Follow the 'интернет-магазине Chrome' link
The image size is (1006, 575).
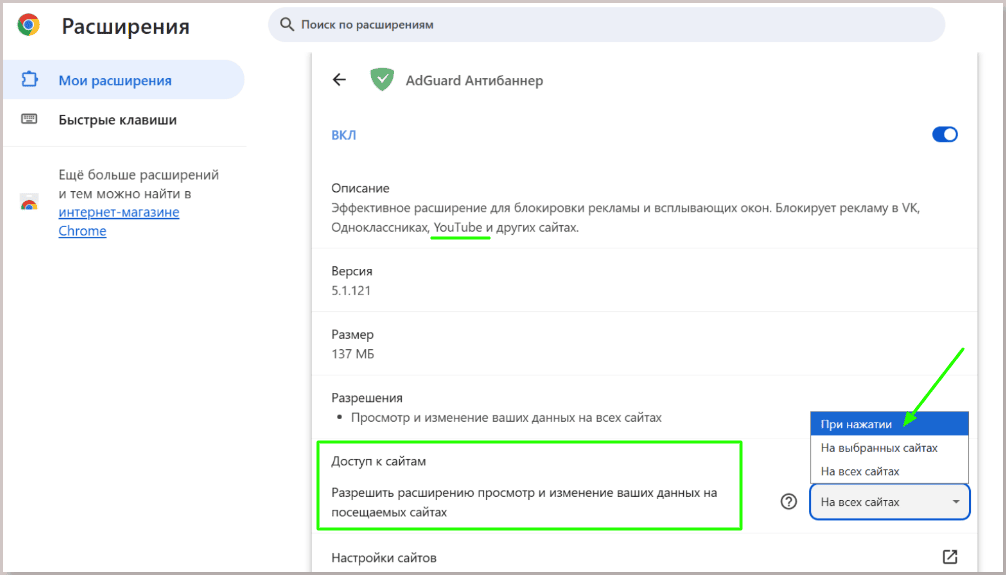pyautogui.click(x=119, y=221)
